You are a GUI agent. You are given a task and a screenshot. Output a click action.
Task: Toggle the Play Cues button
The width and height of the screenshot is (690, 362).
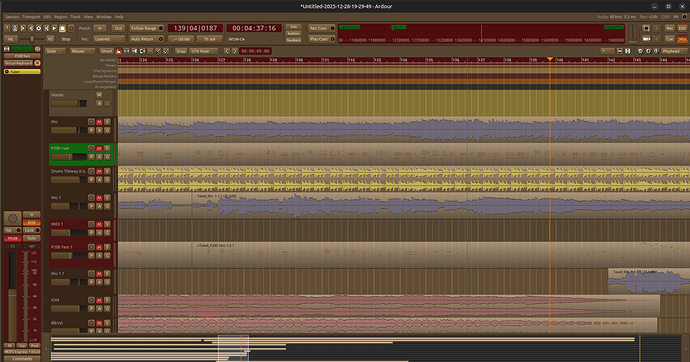click(321, 39)
